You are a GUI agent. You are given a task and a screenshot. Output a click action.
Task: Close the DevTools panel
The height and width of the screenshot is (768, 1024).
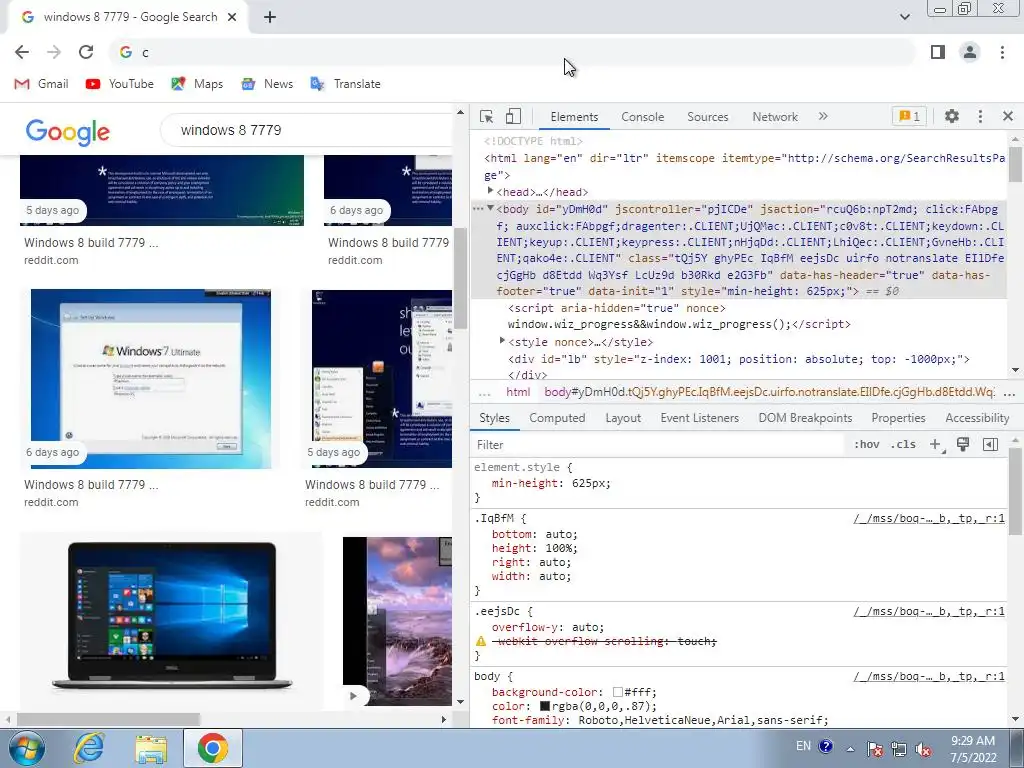coord(1008,116)
